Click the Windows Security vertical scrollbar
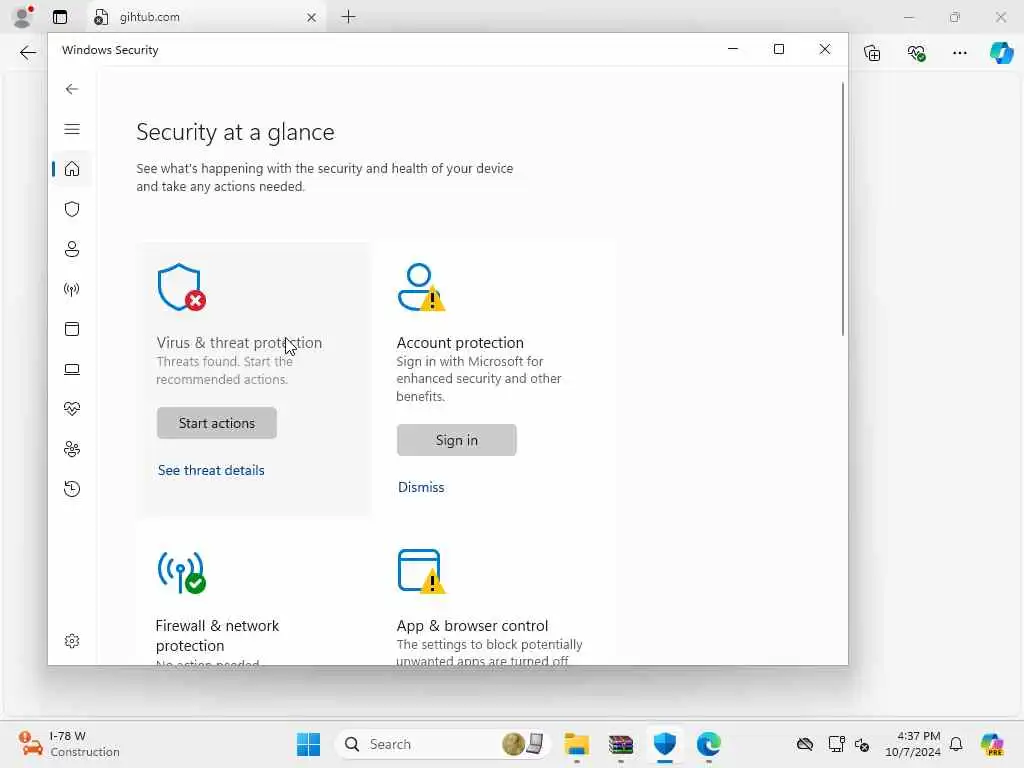Image resolution: width=1024 pixels, height=768 pixels. 842,209
